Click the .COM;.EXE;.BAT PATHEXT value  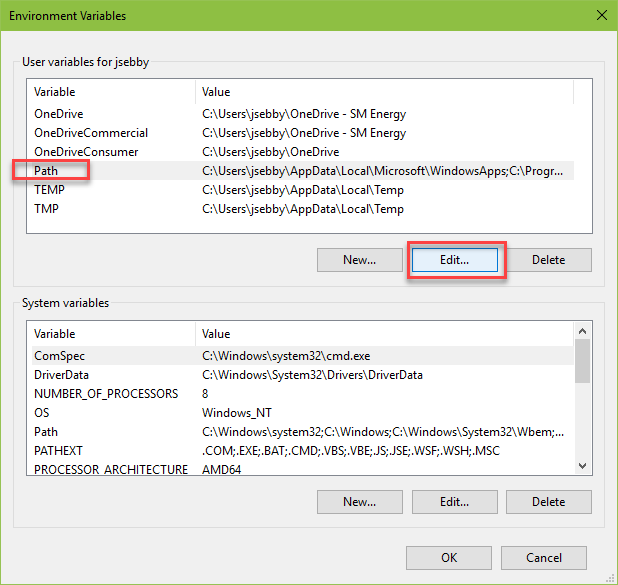[x=351, y=451]
